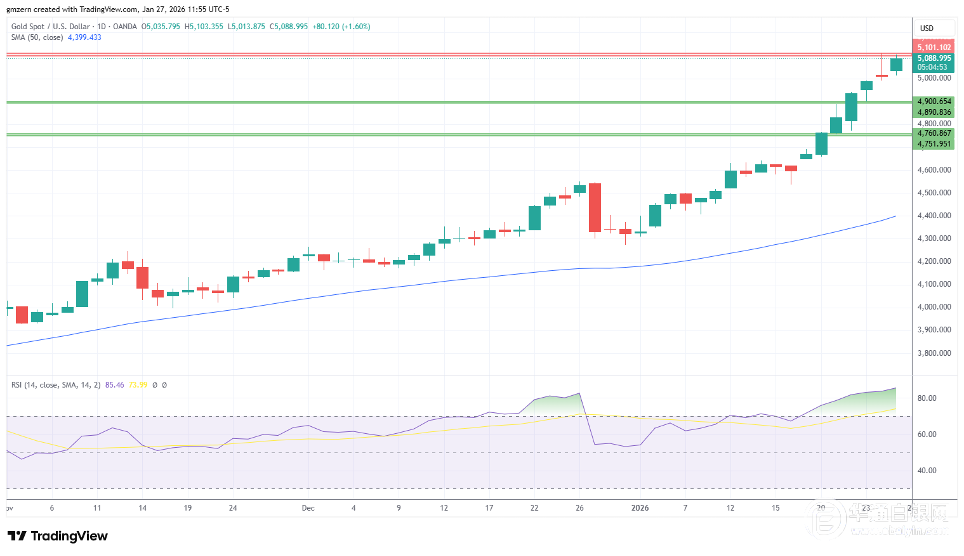Click the latest green candlestick on the chart

(x=896, y=65)
